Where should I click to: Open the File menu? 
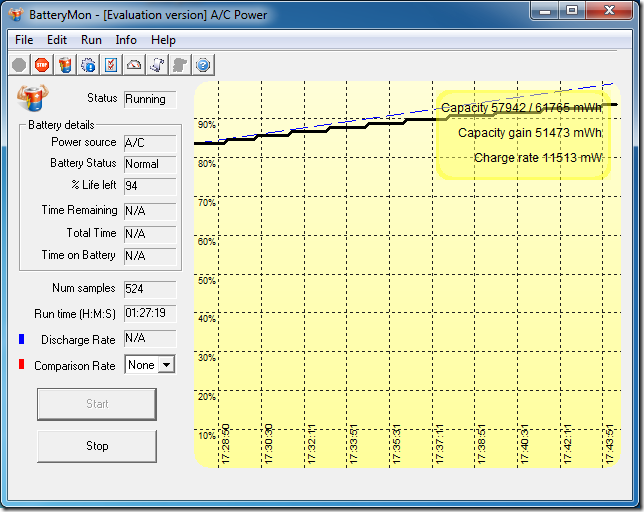(24, 40)
